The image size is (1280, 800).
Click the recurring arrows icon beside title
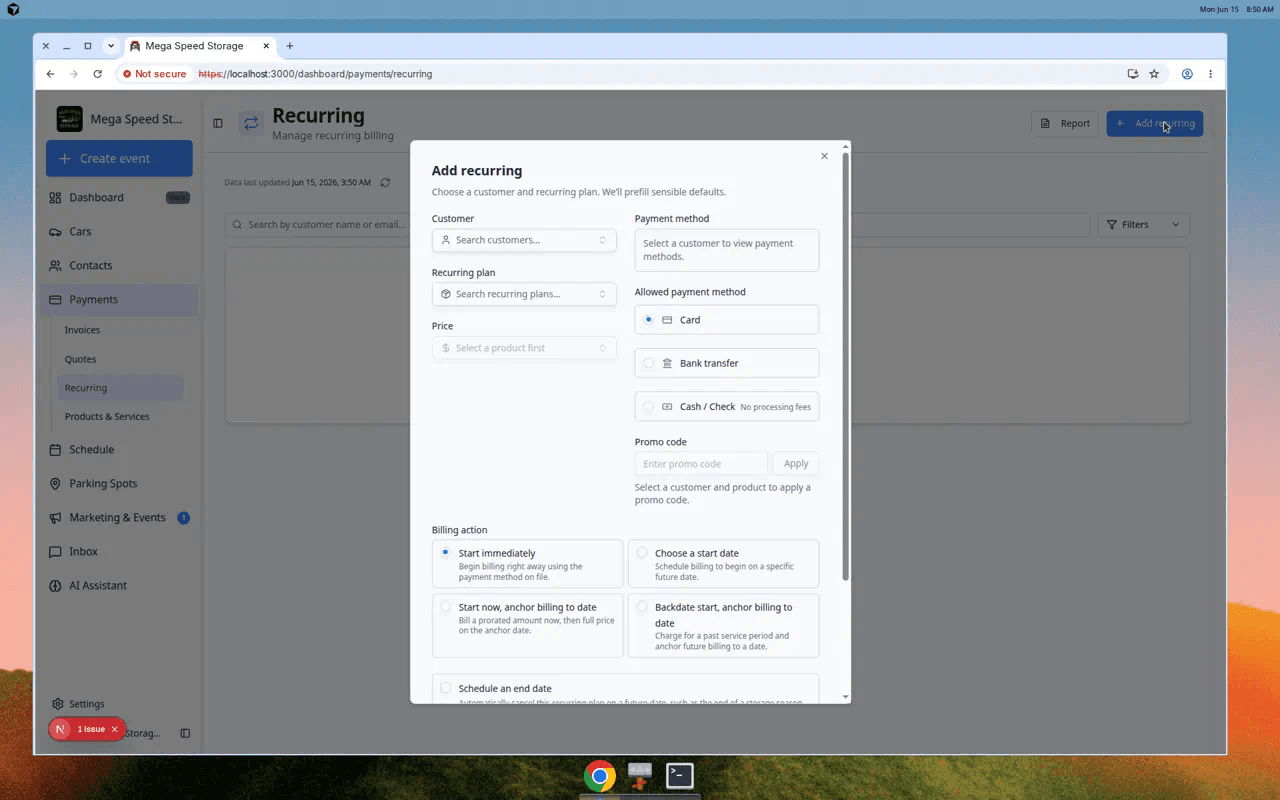pyautogui.click(x=251, y=123)
